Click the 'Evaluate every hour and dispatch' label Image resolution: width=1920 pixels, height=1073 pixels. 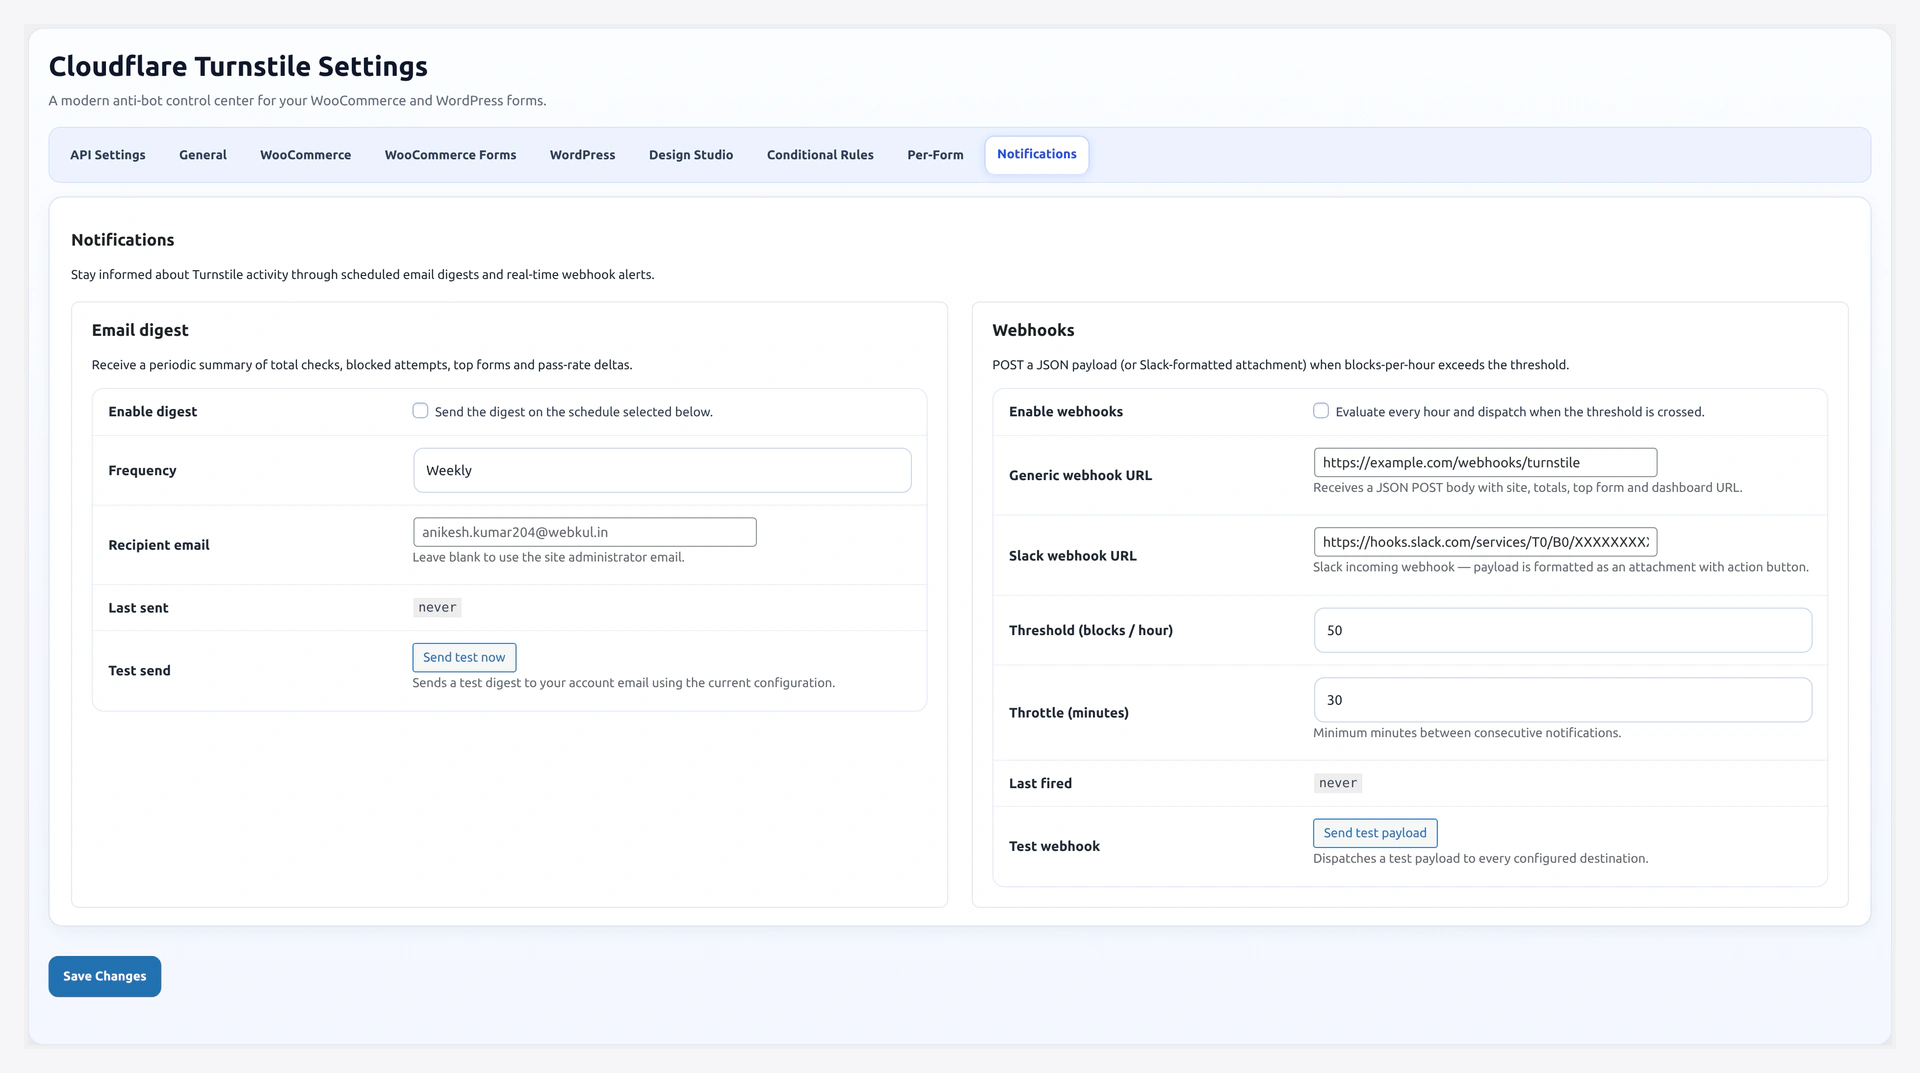1519,412
